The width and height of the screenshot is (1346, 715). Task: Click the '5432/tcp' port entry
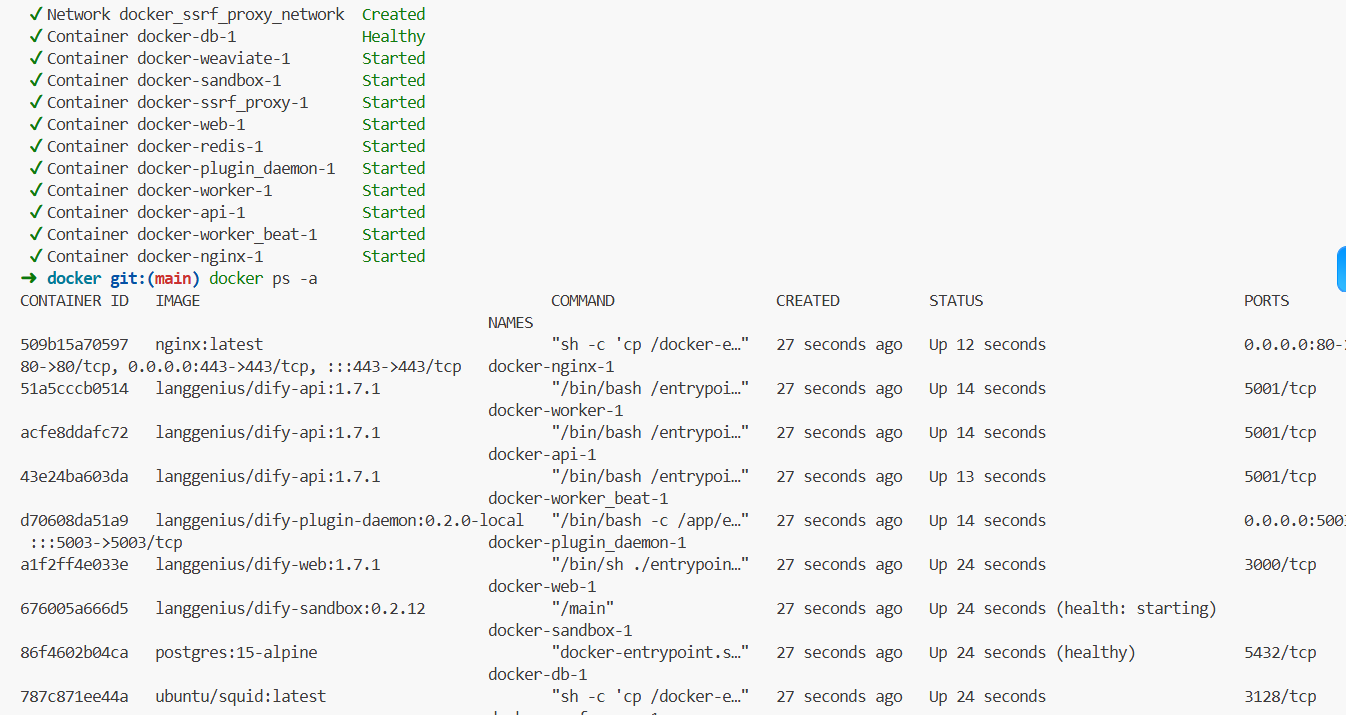point(1280,653)
